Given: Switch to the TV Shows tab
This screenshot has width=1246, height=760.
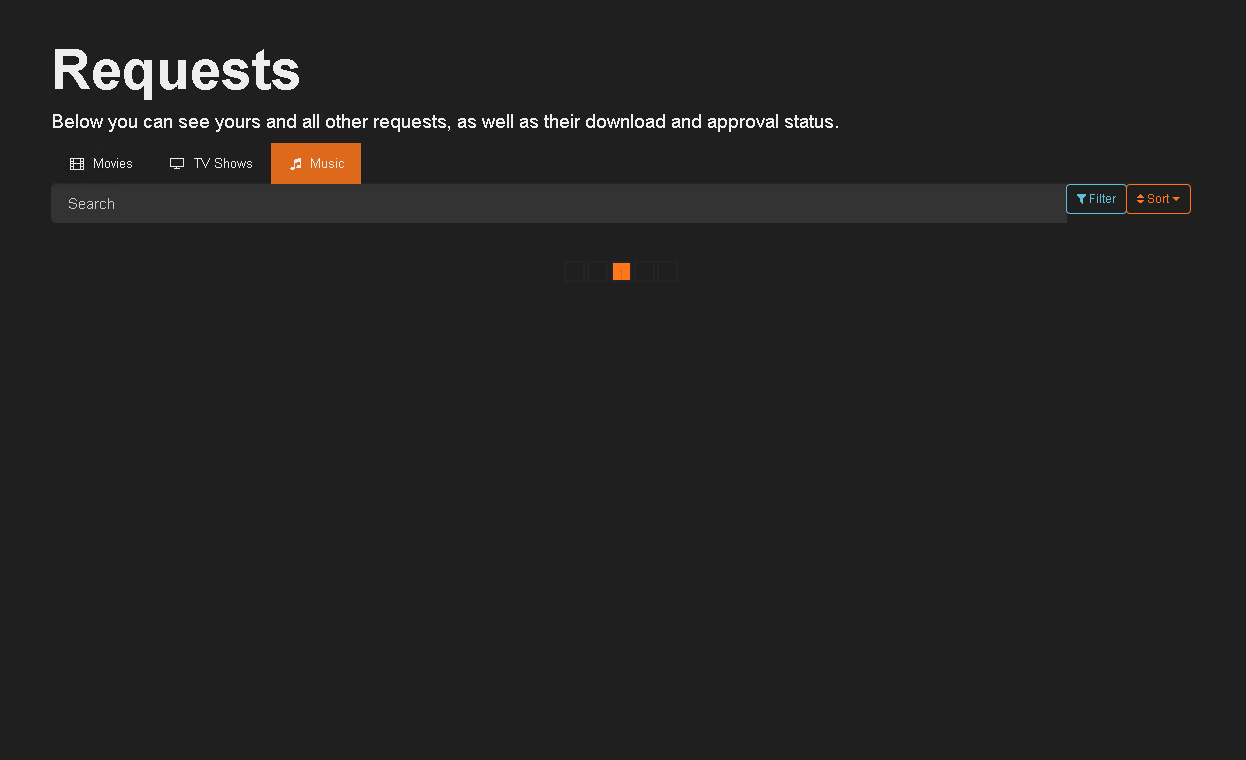Looking at the screenshot, I should click(x=211, y=163).
